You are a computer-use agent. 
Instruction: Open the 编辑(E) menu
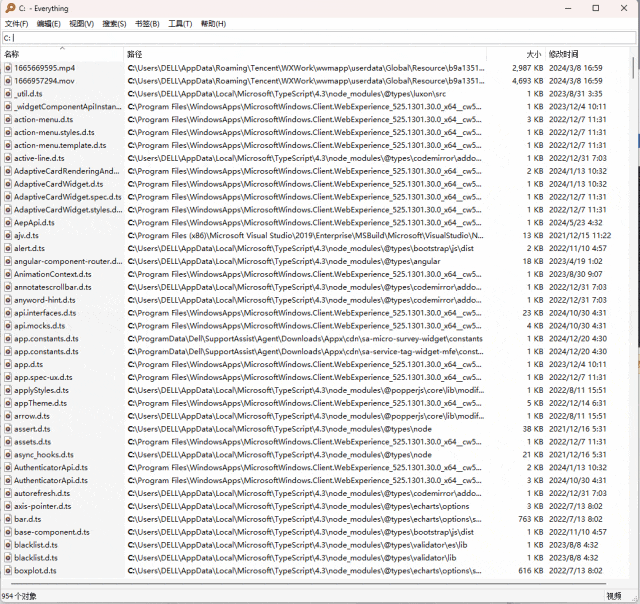(x=49, y=24)
